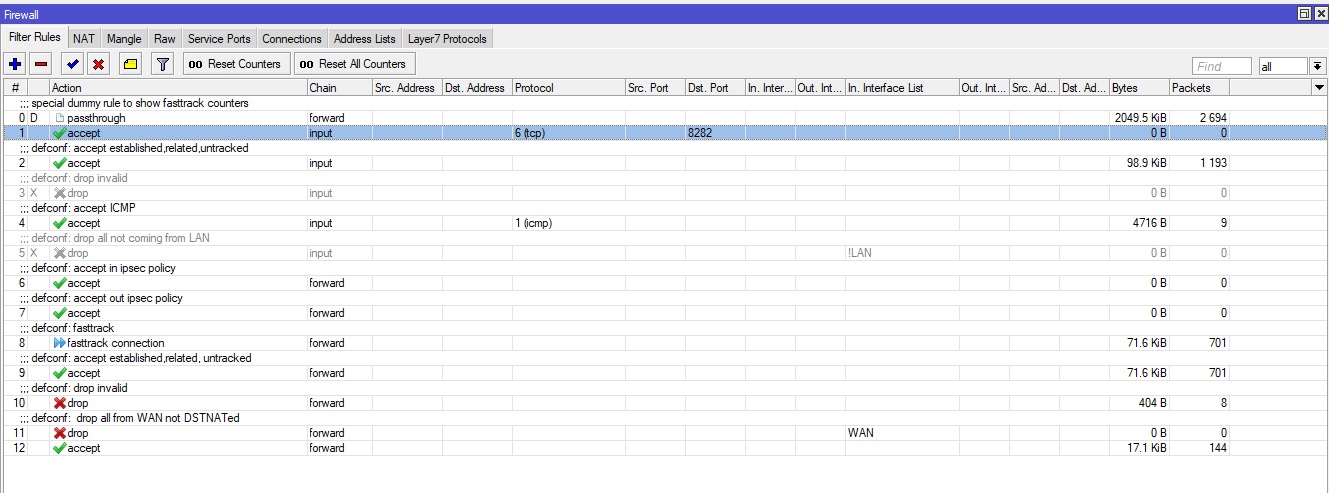The width and height of the screenshot is (1329, 493).
Task: Close the Firewall window
Action: pyautogui.click(x=1320, y=14)
